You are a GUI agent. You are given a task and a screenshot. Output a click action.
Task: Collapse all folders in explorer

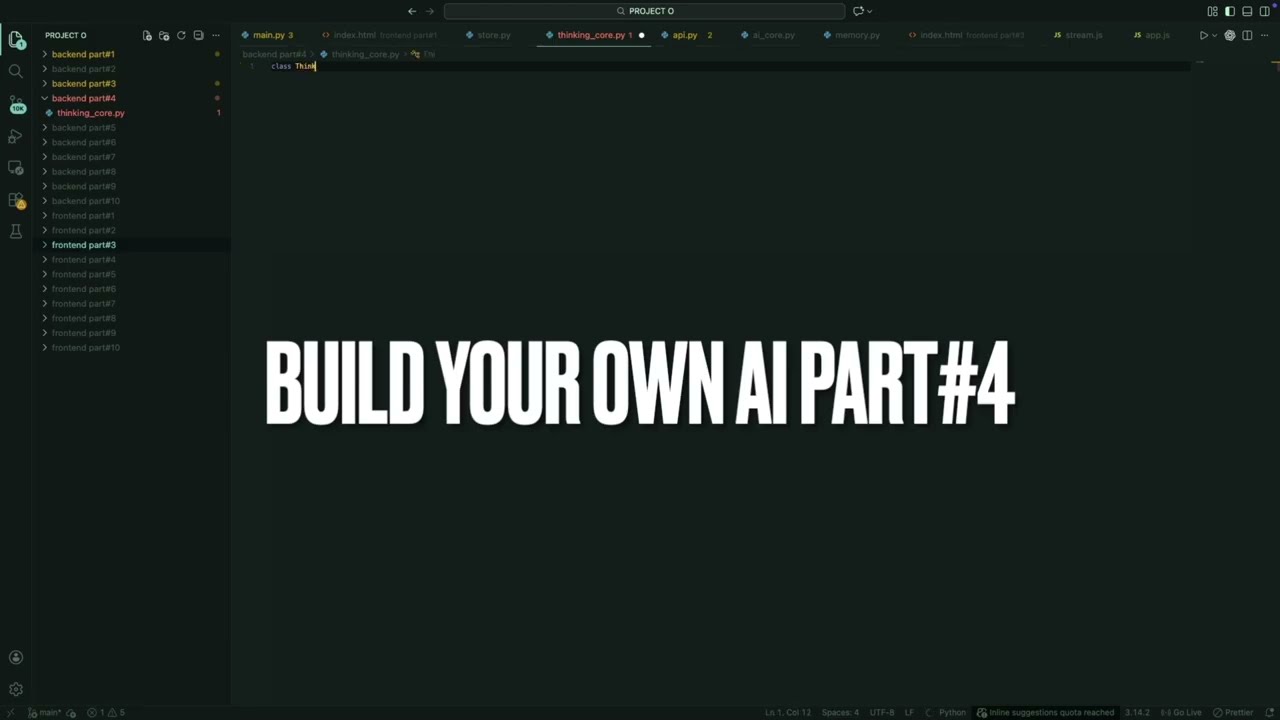(x=198, y=35)
